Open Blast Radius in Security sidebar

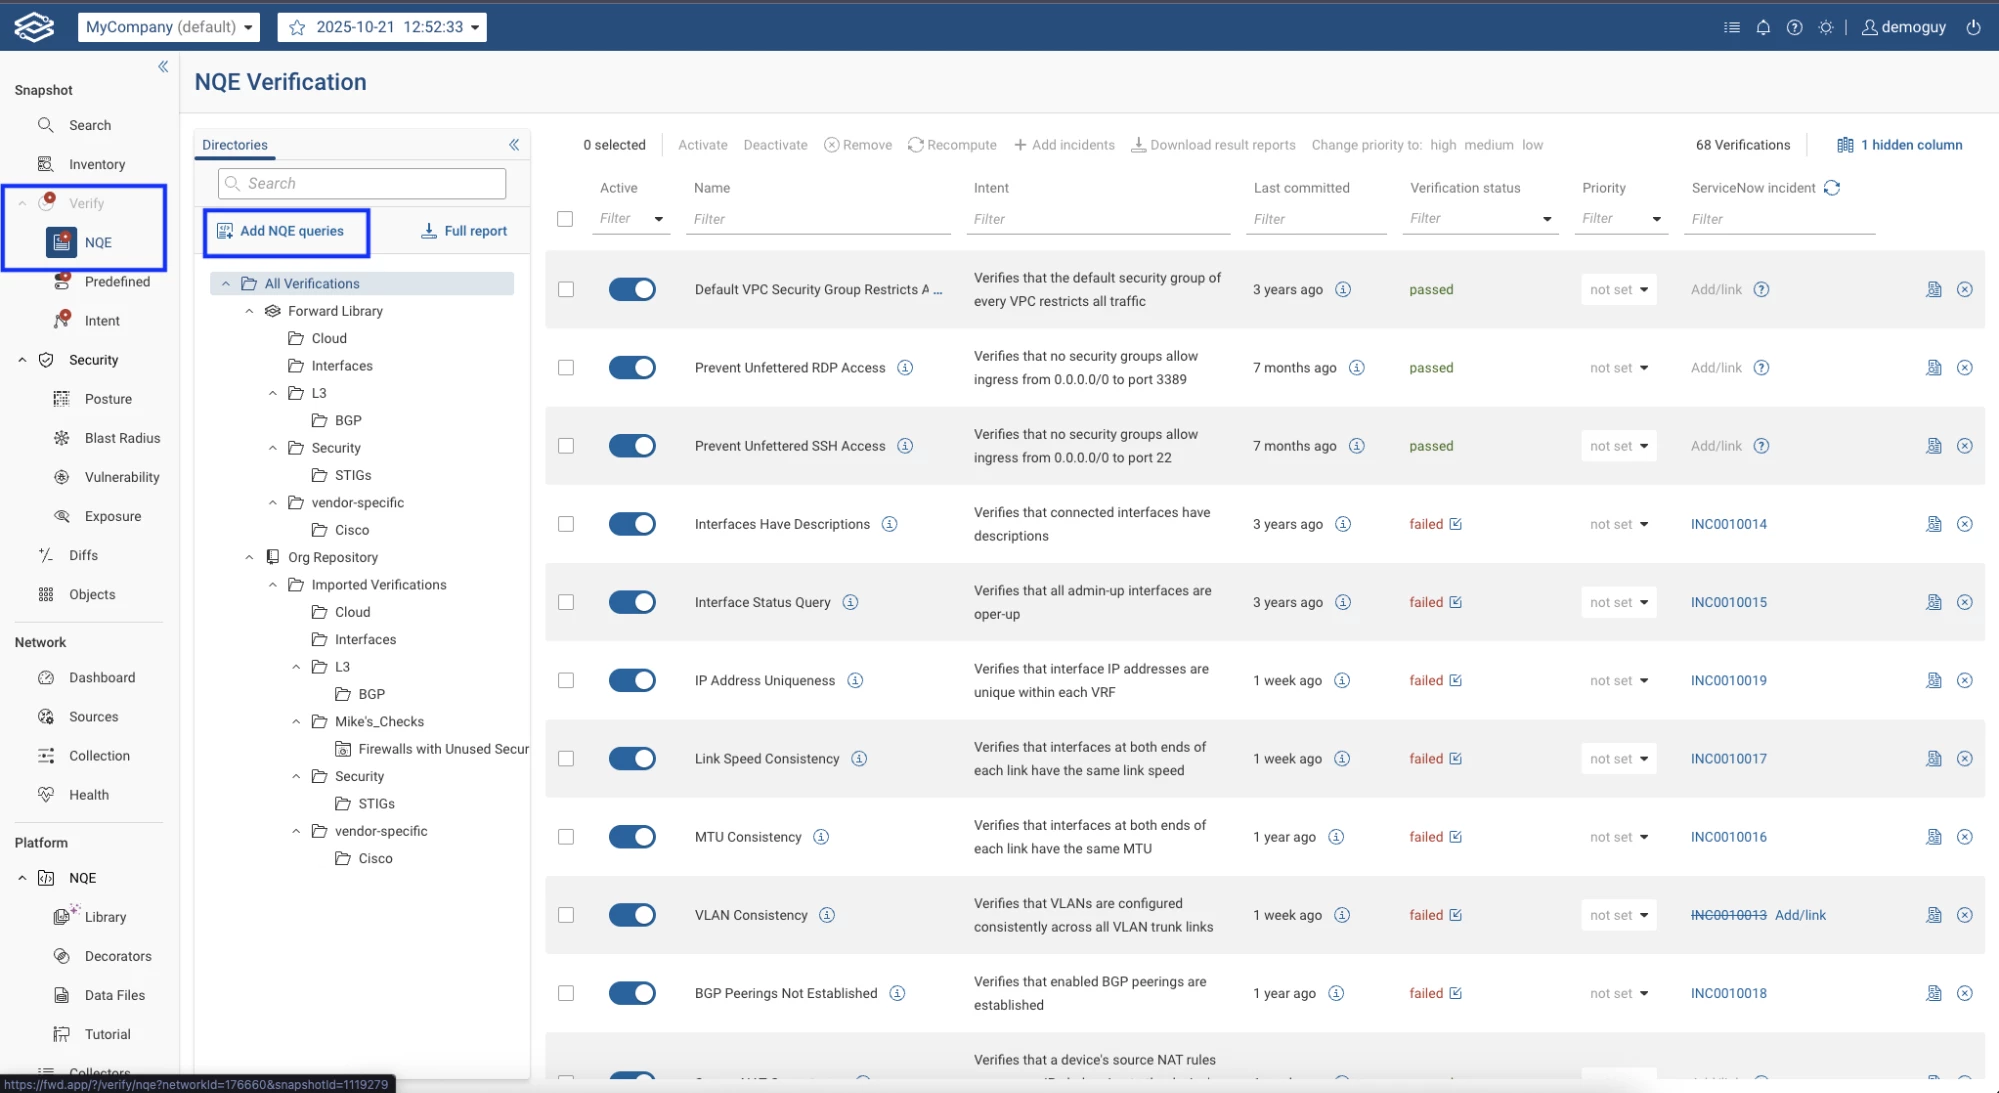click(x=122, y=438)
